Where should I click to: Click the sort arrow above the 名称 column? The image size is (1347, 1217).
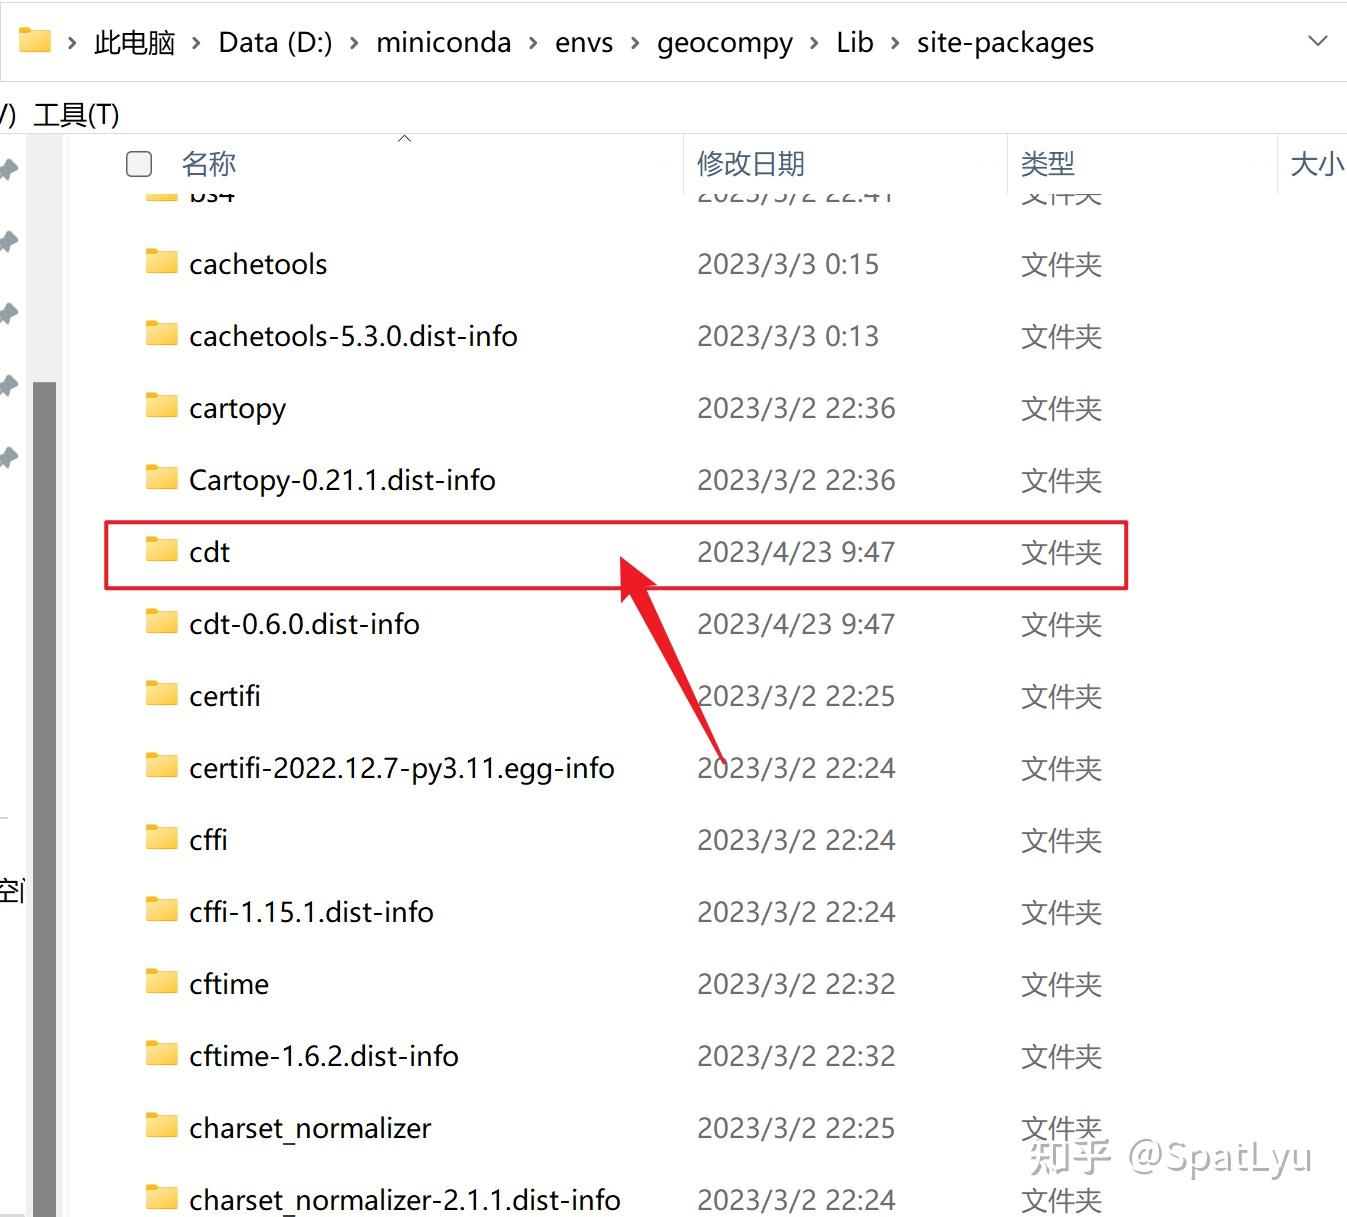404,139
